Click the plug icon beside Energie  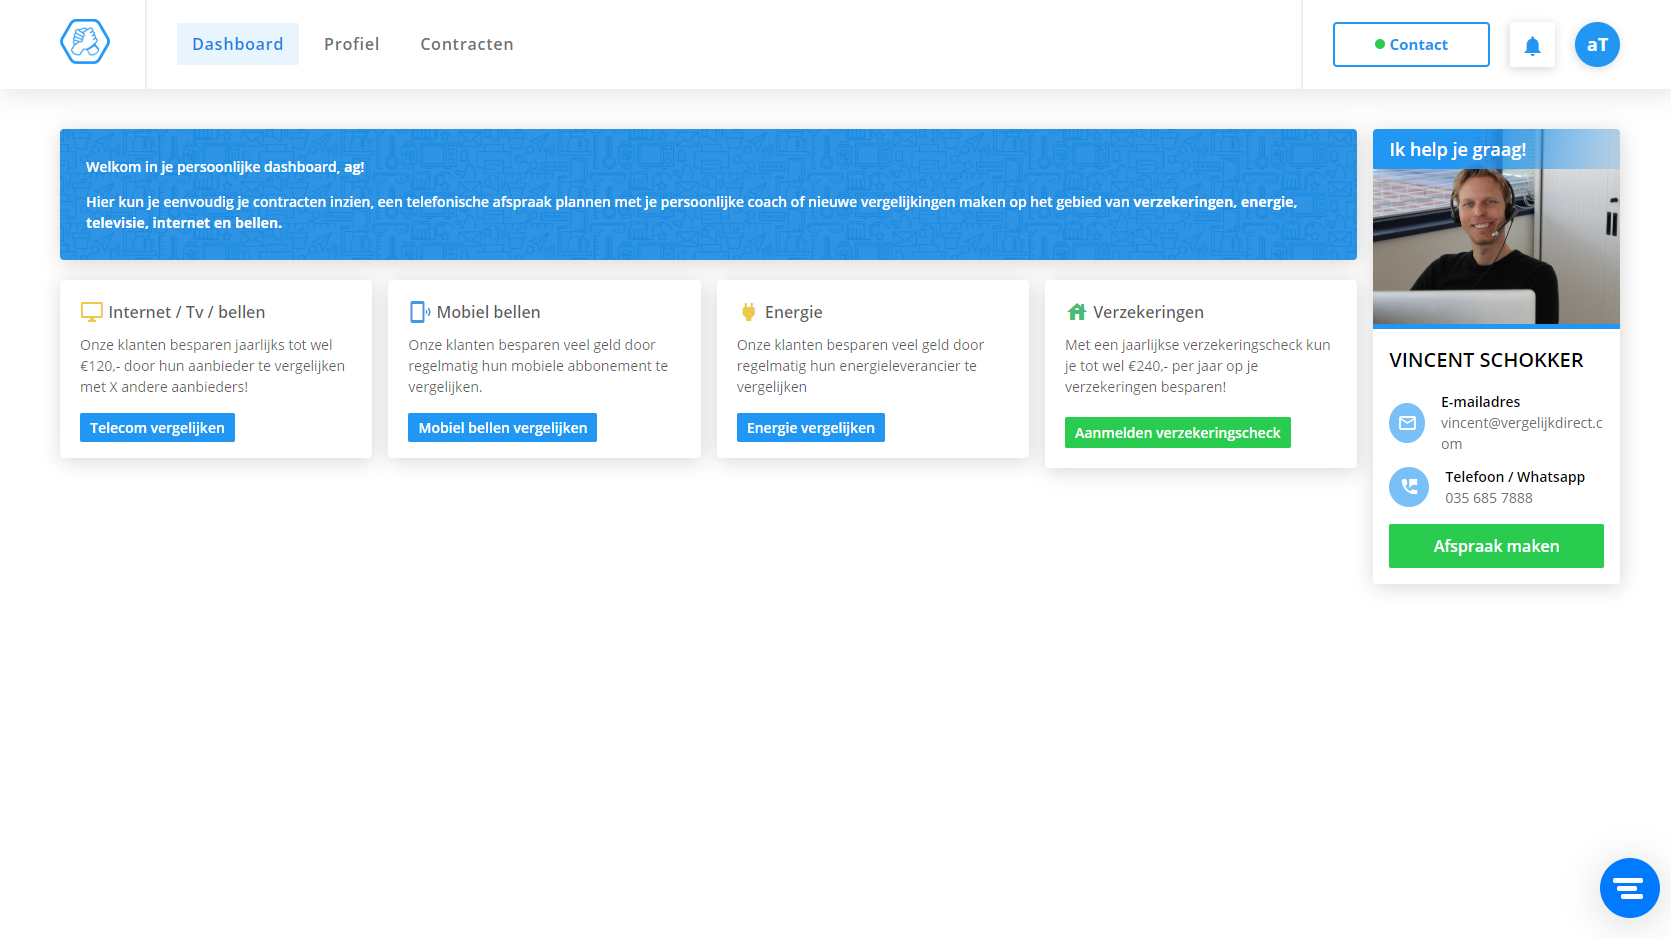coord(748,312)
